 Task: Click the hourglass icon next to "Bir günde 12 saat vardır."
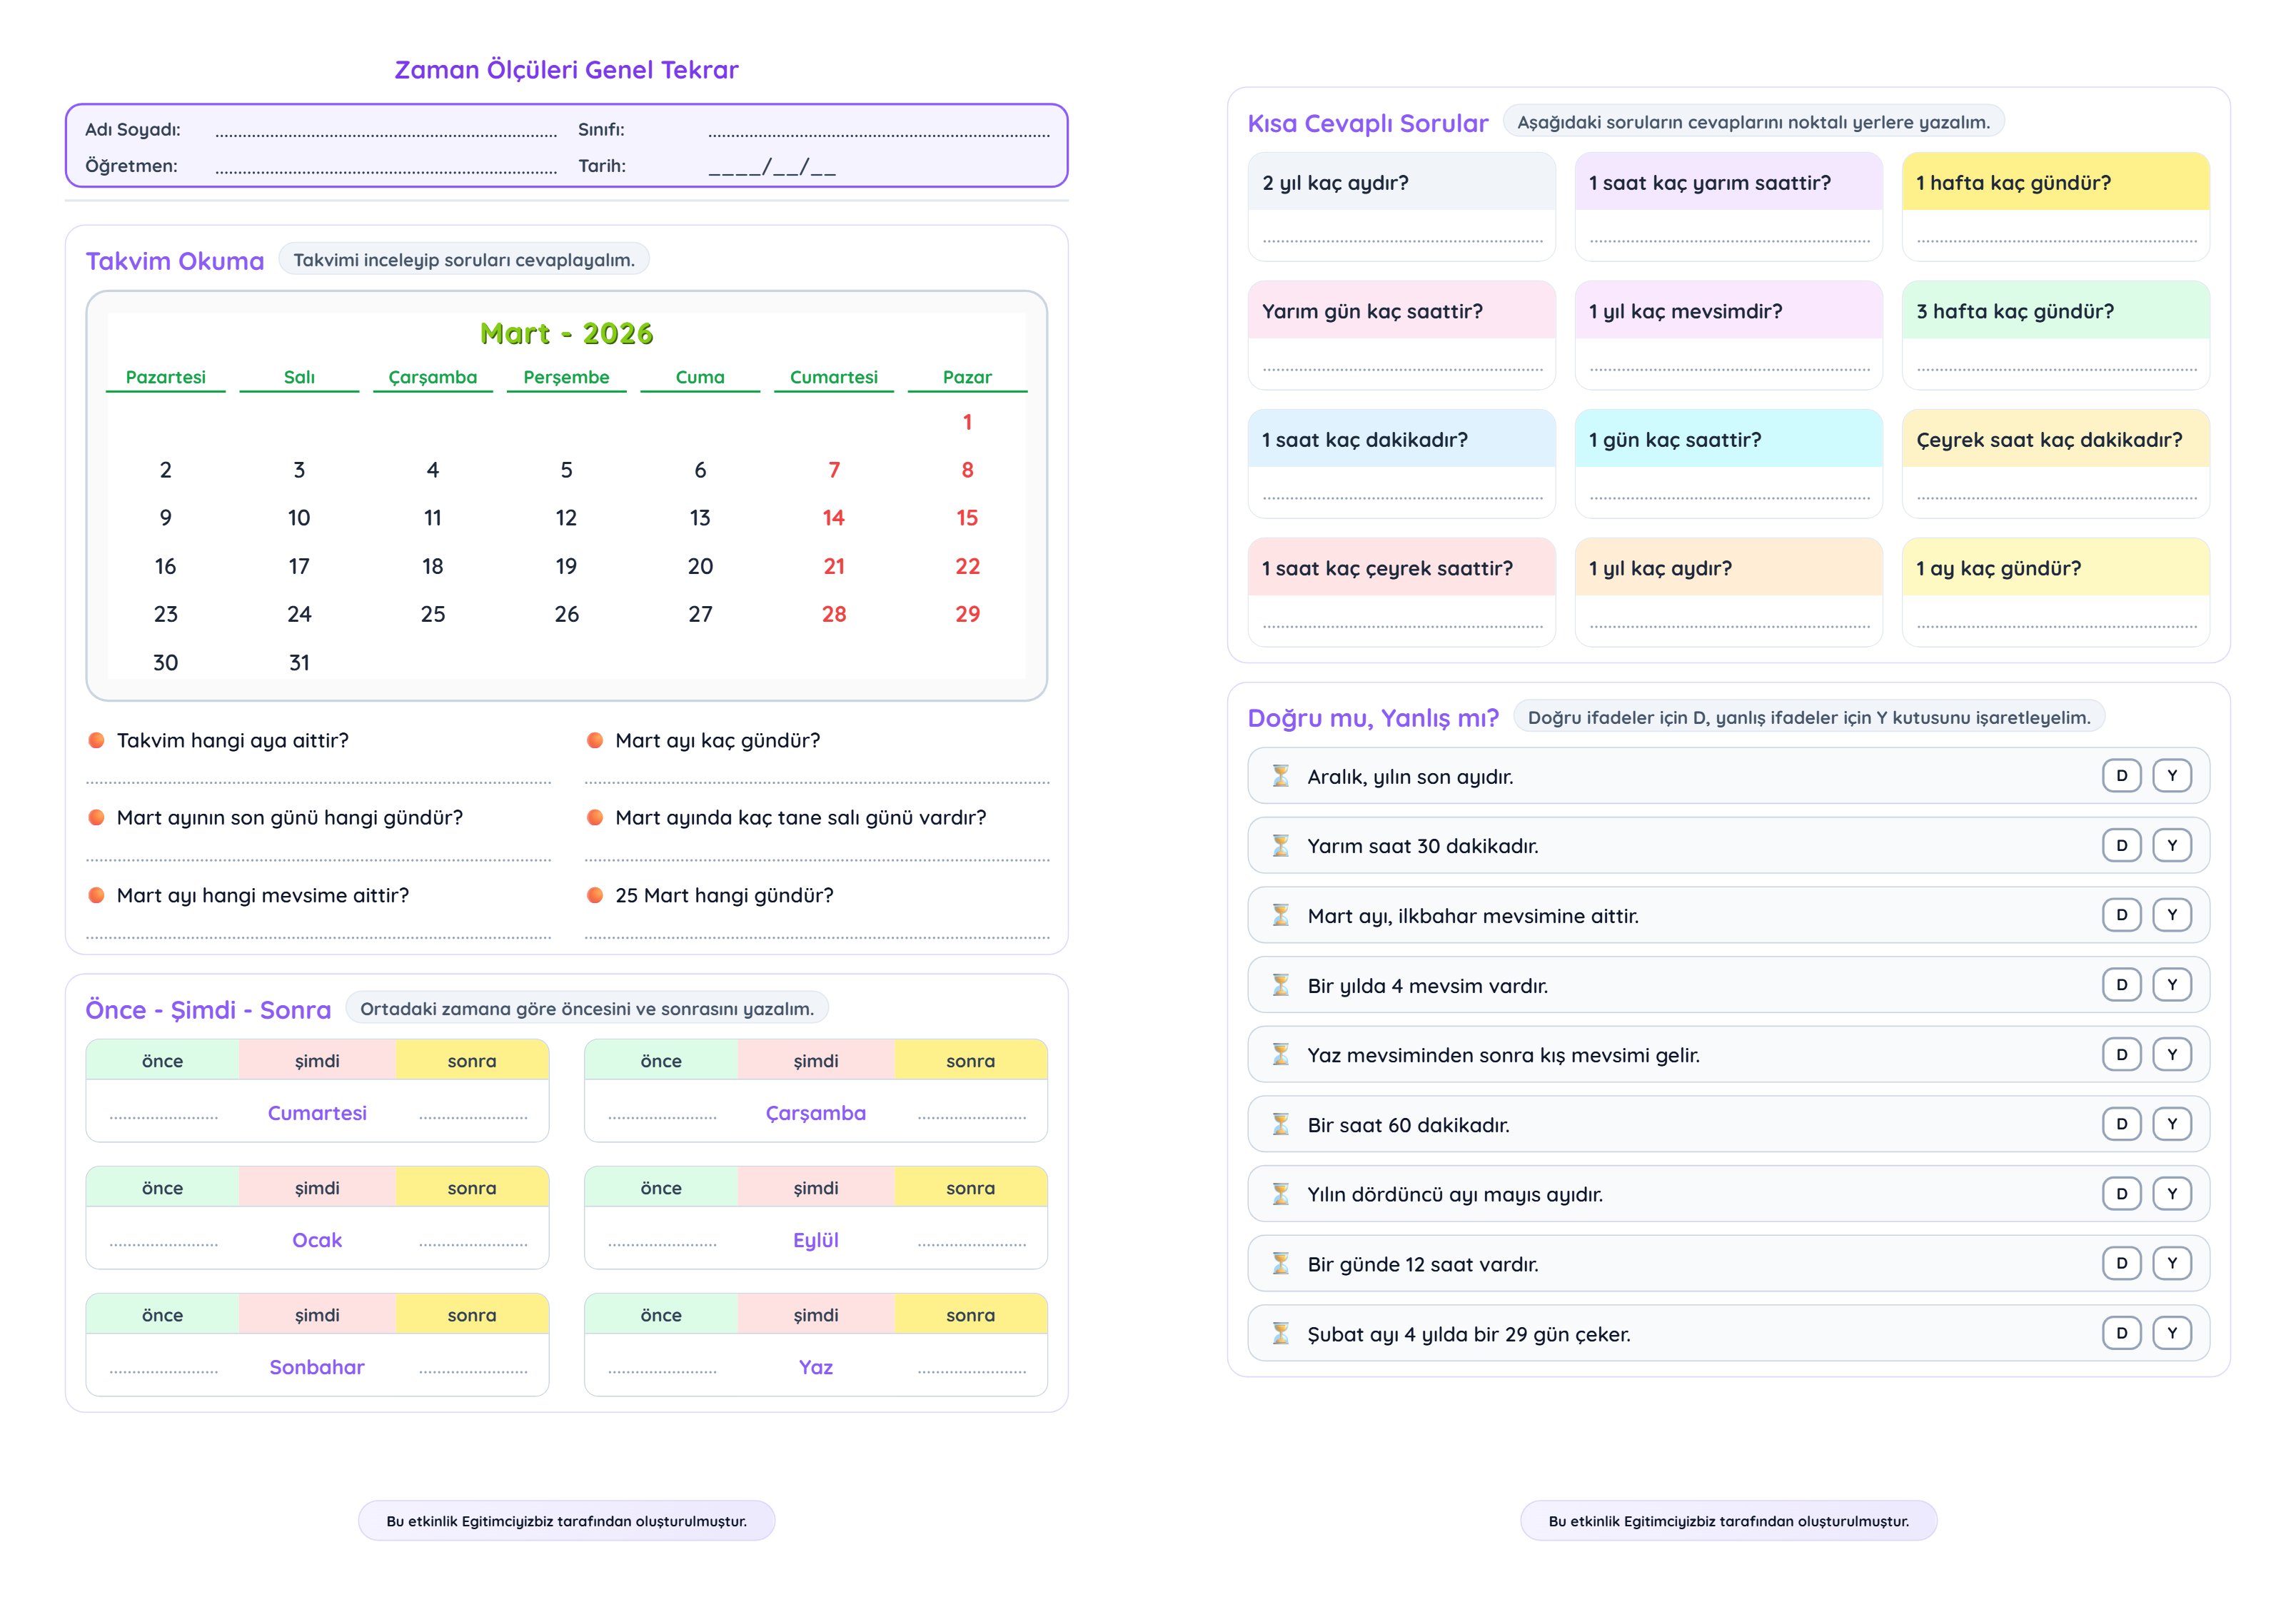click(x=1280, y=1264)
